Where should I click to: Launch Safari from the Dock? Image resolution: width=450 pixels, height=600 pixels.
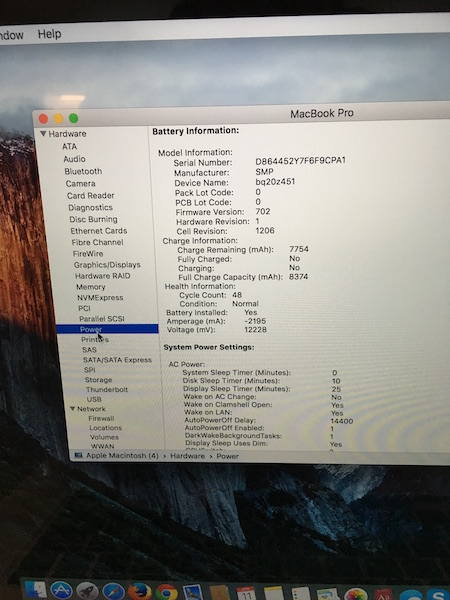pyautogui.click(x=113, y=592)
